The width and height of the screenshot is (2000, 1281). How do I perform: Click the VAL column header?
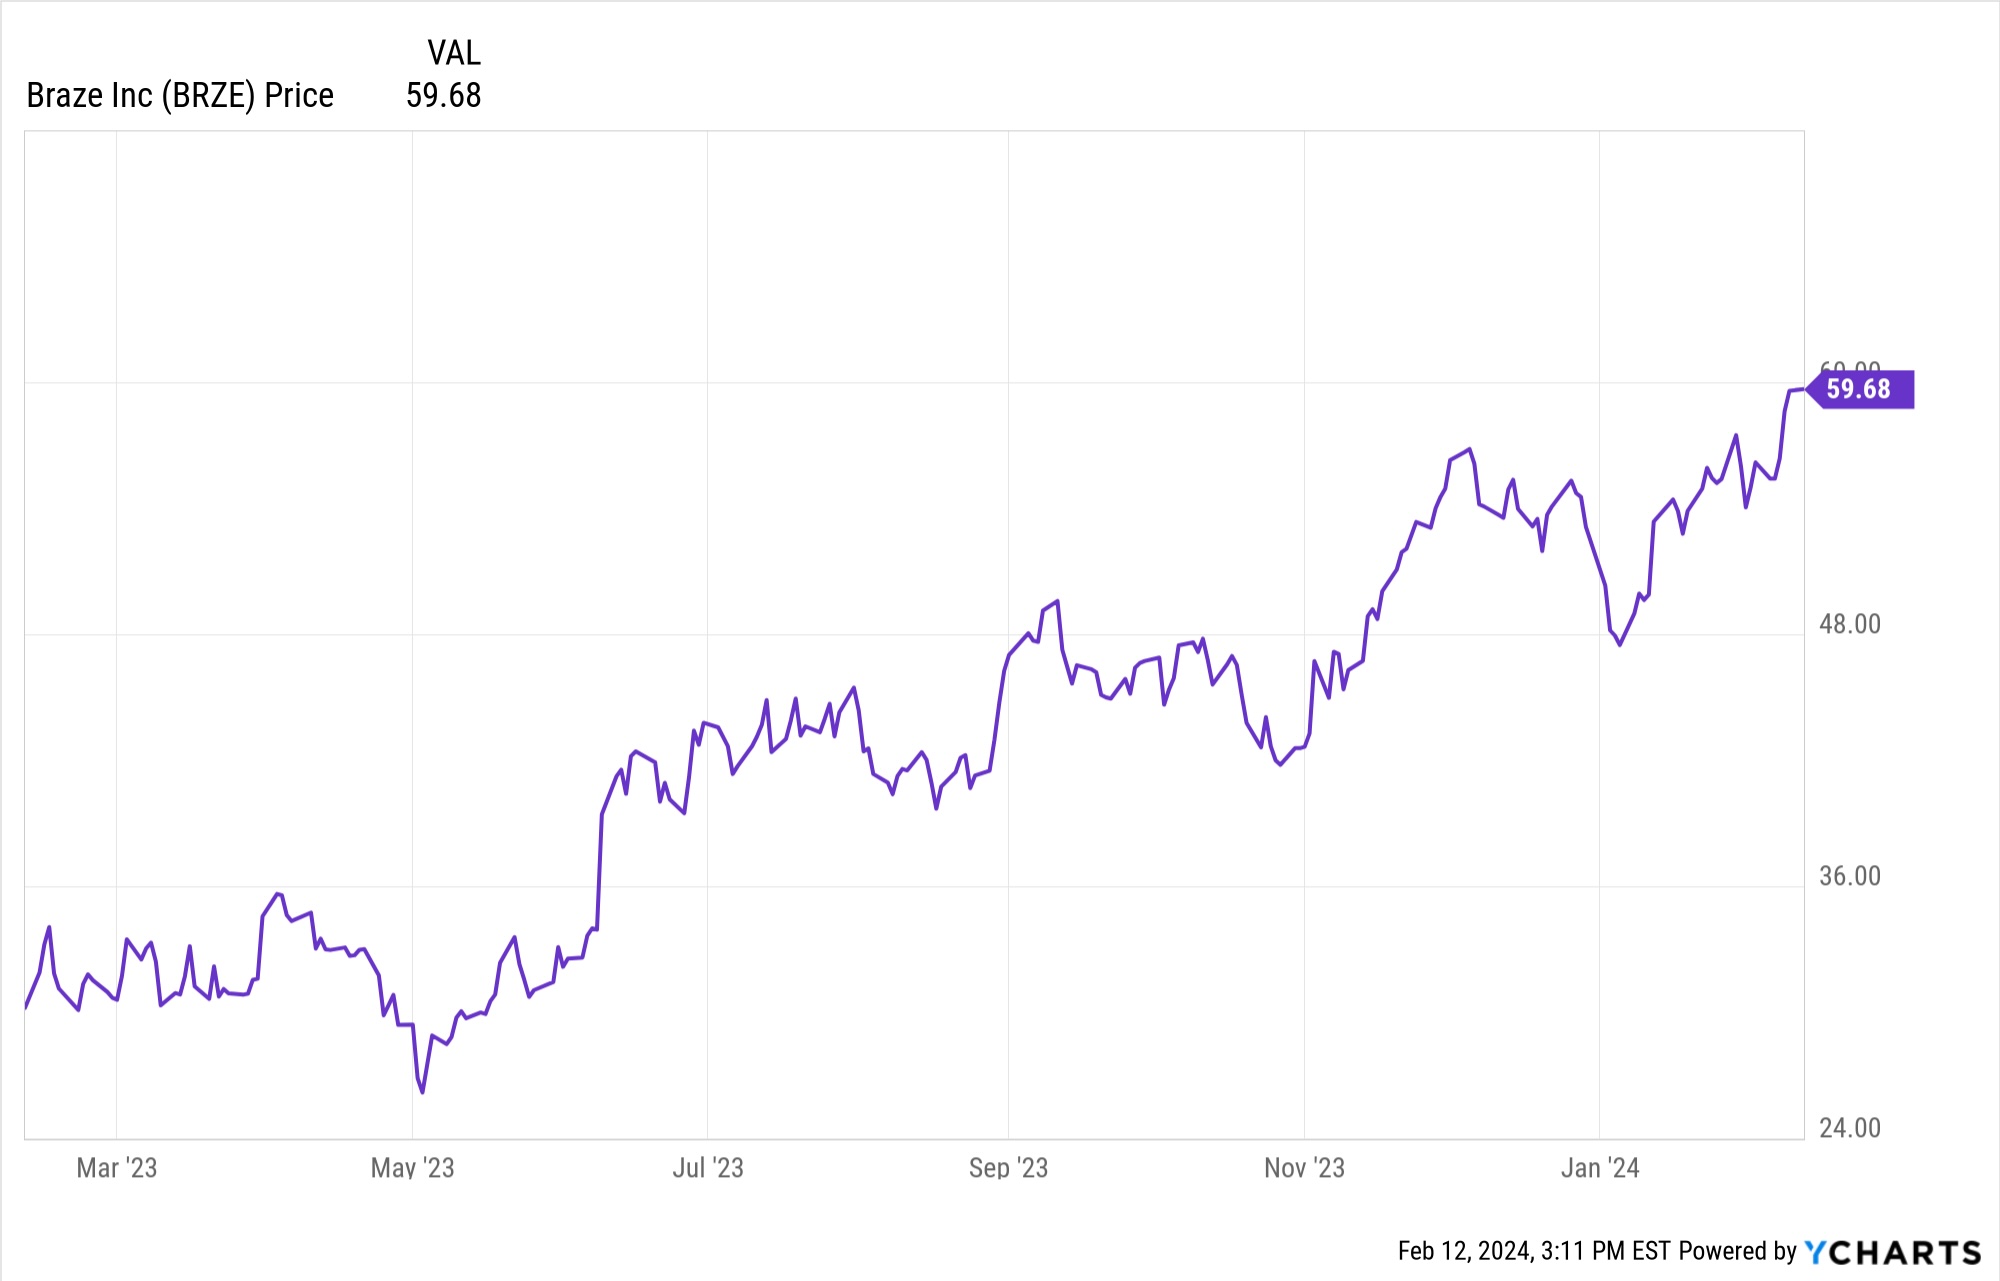[x=453, y=52]
